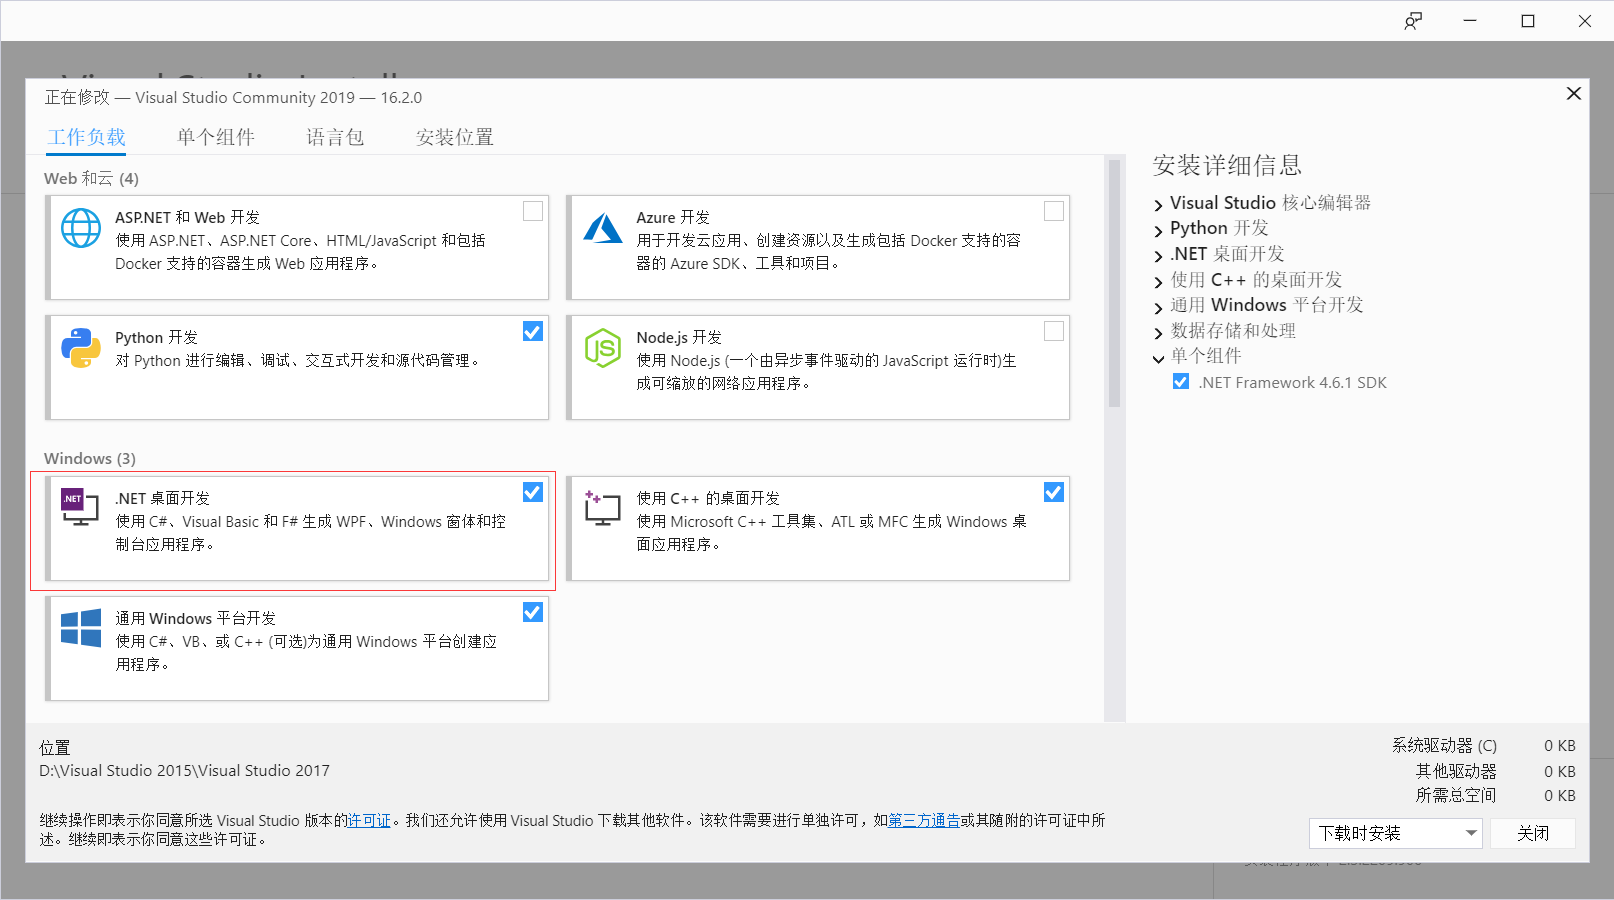Collapse the 单个组件 details section
1614x900 pixels.
pyautogui.click(x=1159, y=358)
